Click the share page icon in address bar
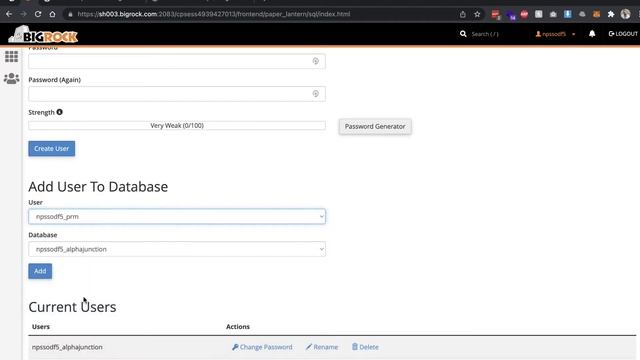Viewport: 640px width, 360px height. pos(462,14)
